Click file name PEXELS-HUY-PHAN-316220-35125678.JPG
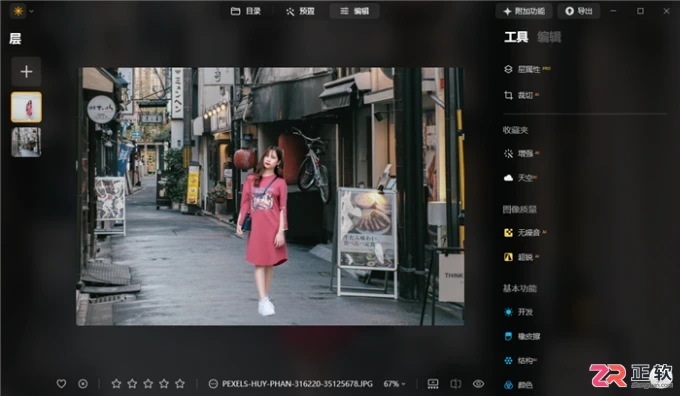Screen dimensions: 680x396 coord(297,384)
